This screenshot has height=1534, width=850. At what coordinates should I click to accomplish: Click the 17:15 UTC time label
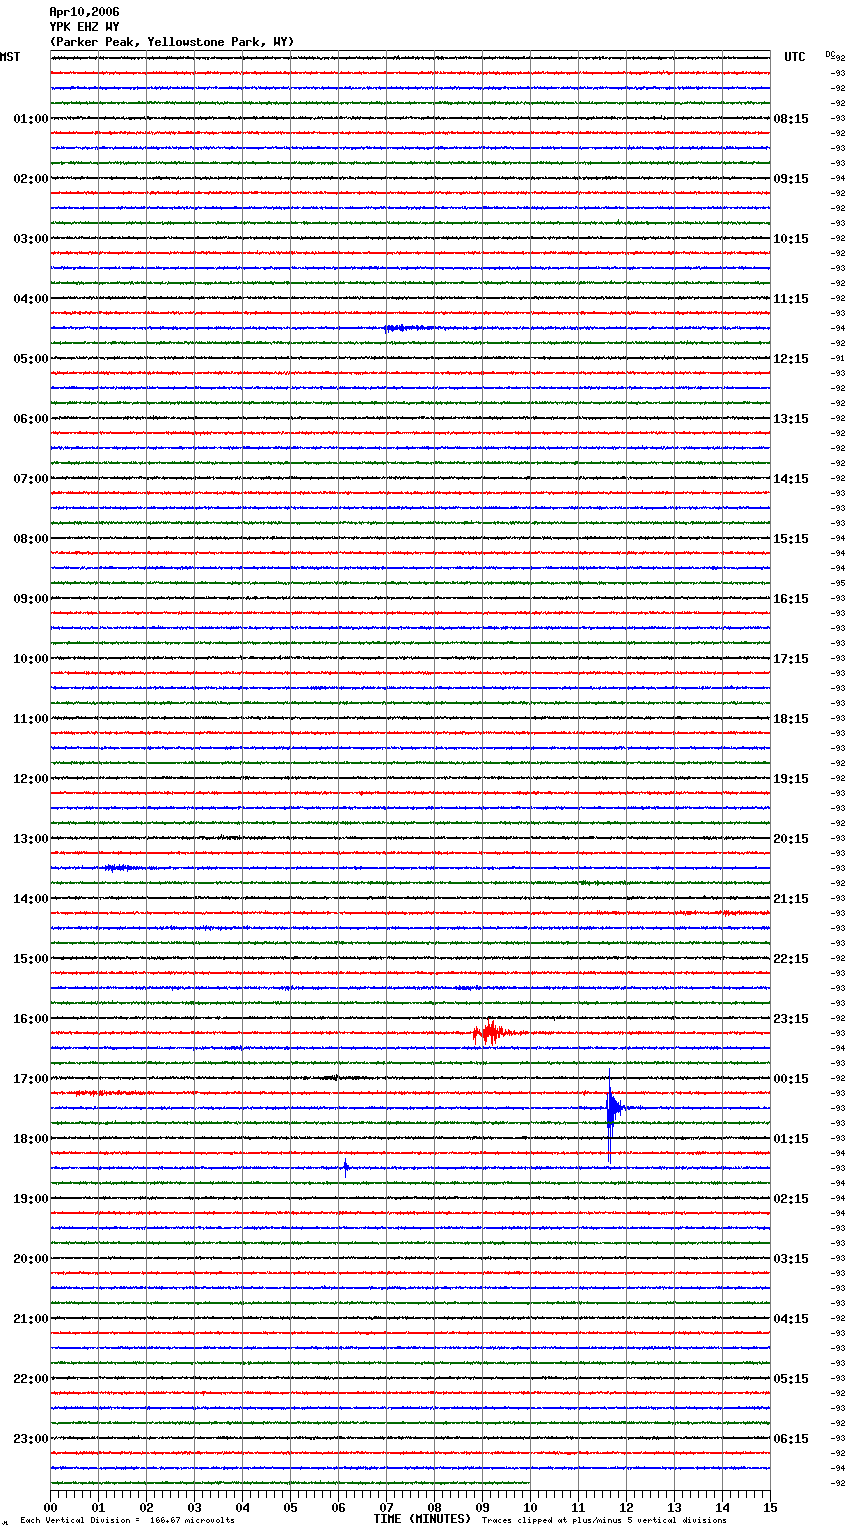click(791, 659)
